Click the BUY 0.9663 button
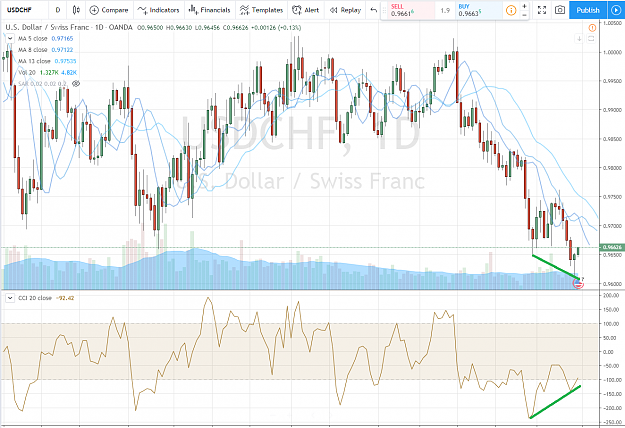This screenshot has height=428, width=625. pos(478,10)
